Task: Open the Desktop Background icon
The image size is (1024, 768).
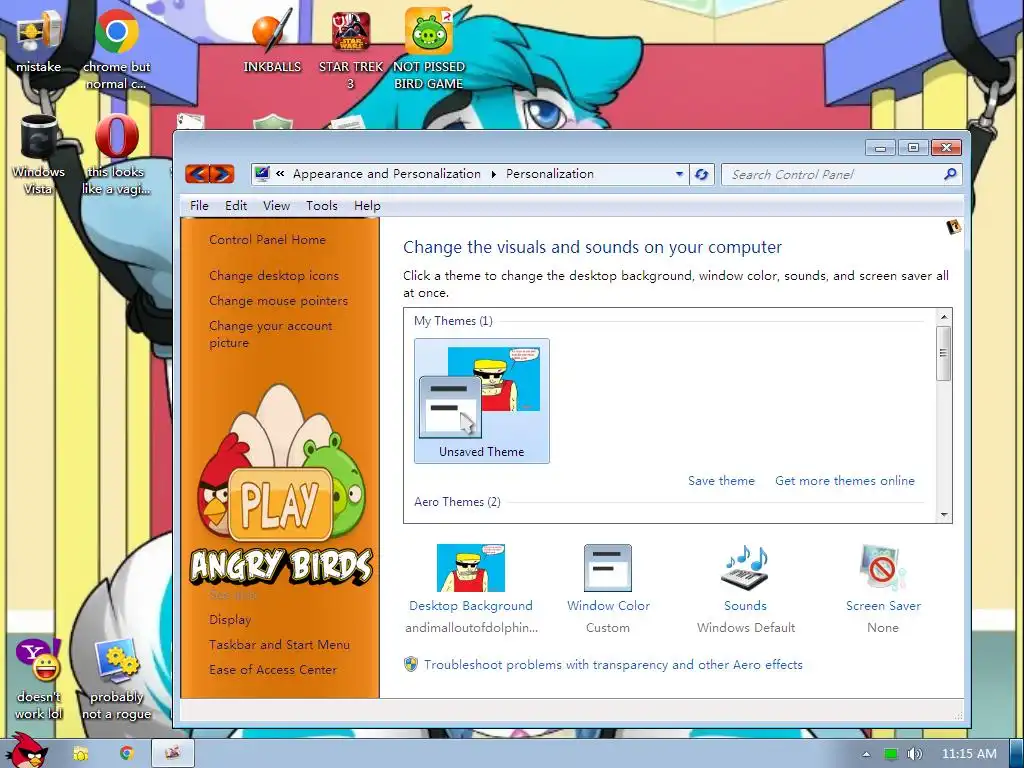Action: pyautogui.click(x=470, y=568)
